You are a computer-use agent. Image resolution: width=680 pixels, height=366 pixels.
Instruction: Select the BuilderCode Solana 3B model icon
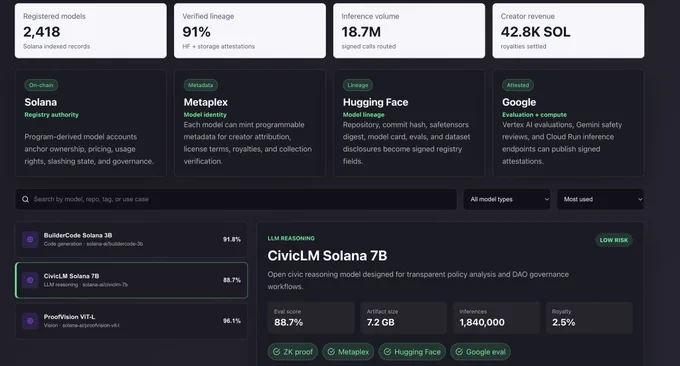coord(30,239)
